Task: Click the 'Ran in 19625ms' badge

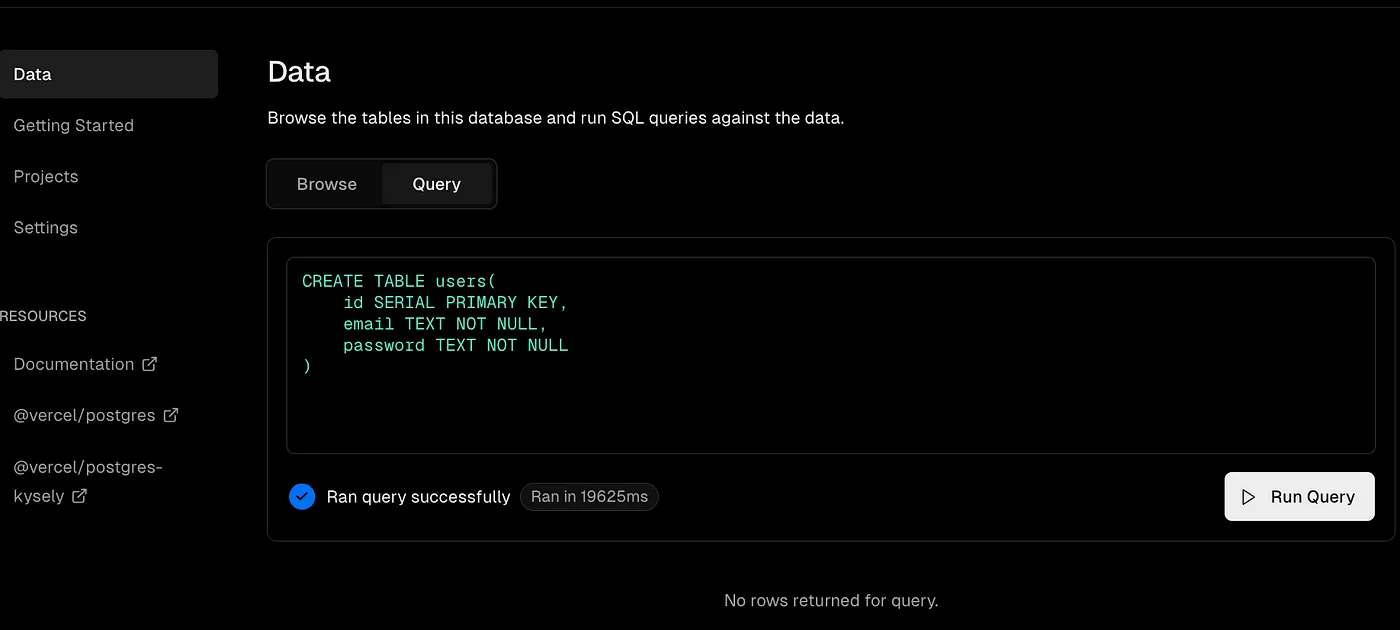Action: pos(589,497)
